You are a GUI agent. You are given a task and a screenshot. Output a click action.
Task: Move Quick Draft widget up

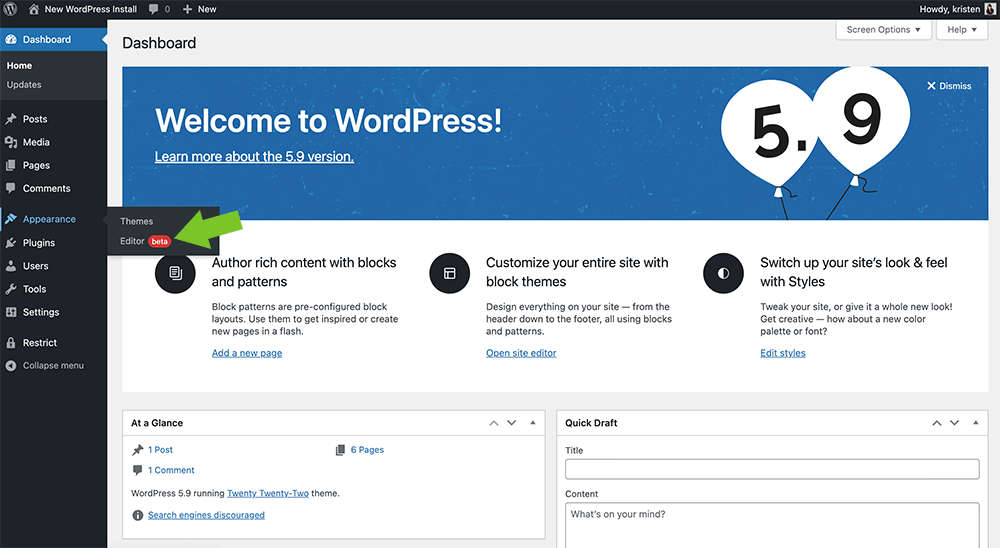coord(936,423)
